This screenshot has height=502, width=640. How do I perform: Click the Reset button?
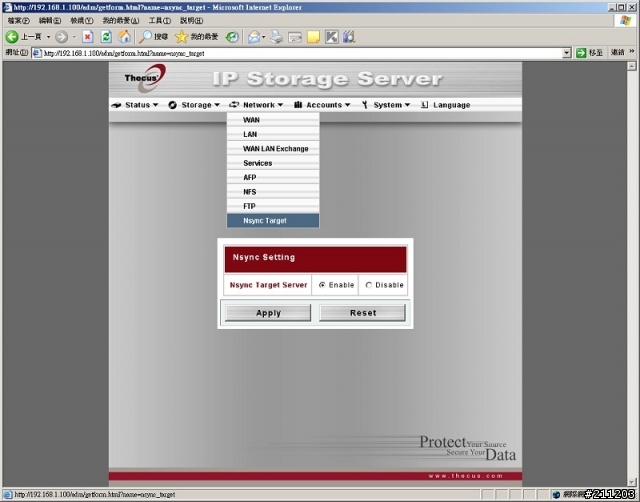click(x=362, y=313)
